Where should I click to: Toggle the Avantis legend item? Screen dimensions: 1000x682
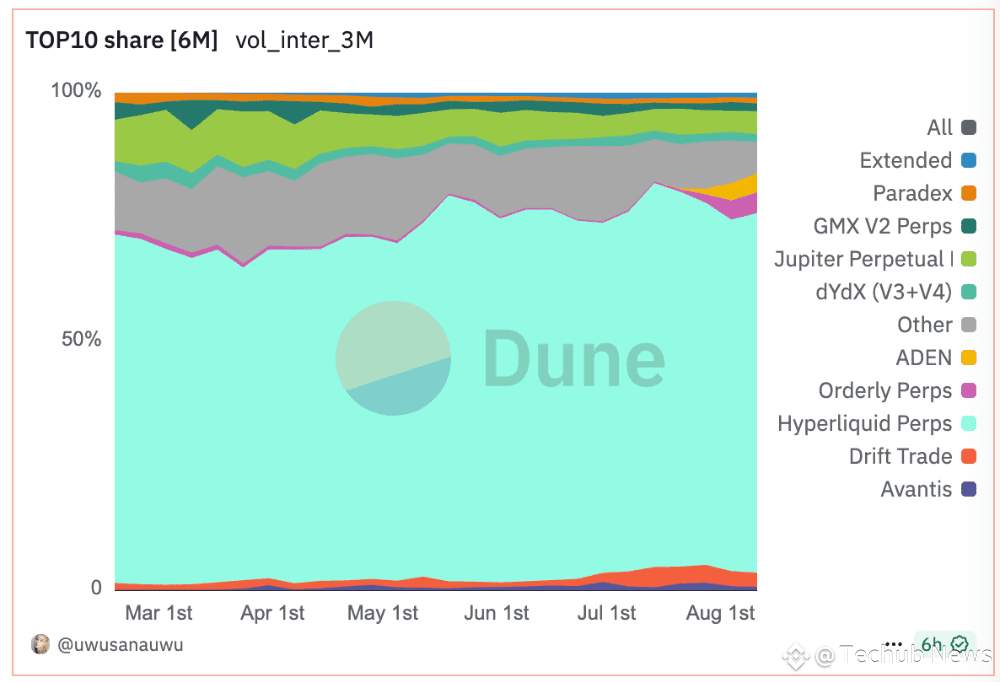coord(928,489)
